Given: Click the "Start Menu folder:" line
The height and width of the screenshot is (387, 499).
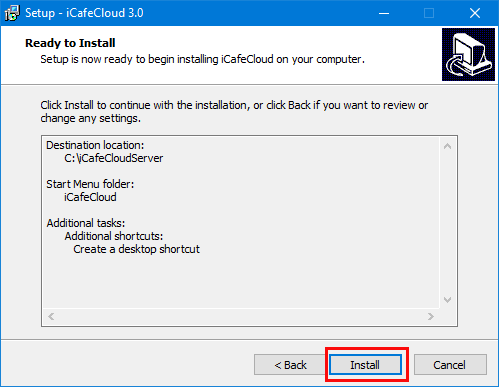Looking at the screenshot, I should pos(90,184).
